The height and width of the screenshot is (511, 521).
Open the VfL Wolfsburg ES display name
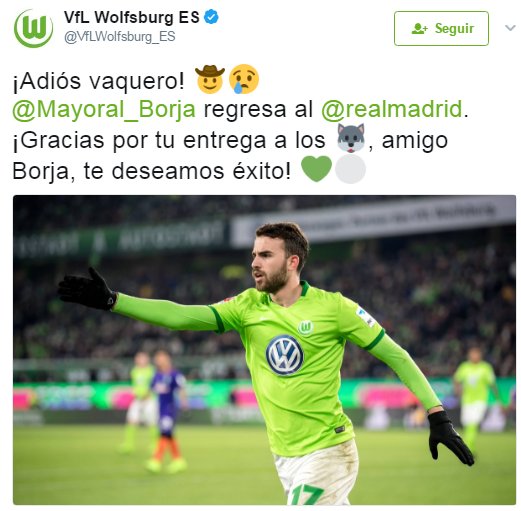pos(132,17)
